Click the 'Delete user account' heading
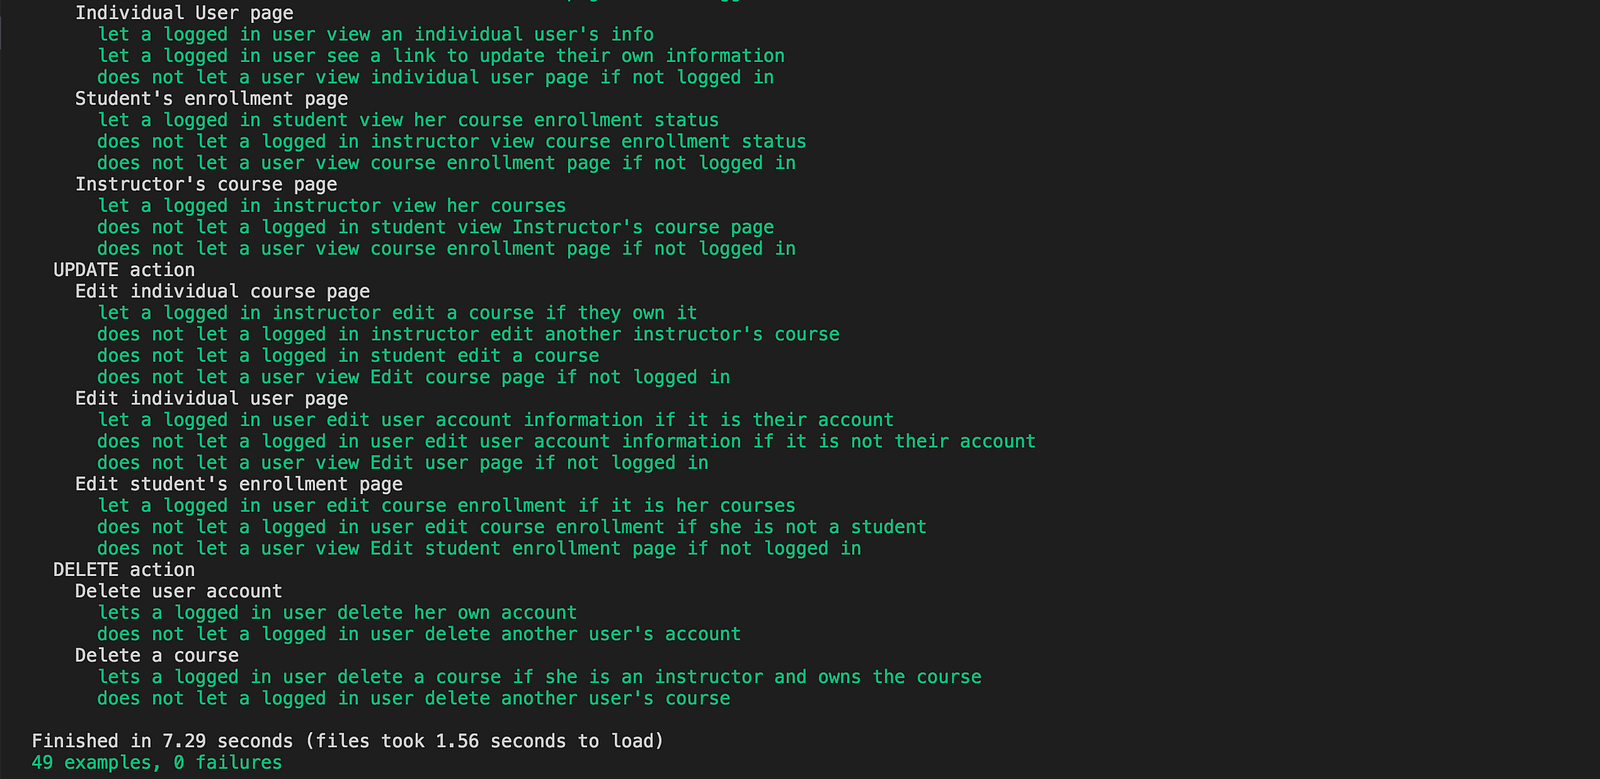The width and height of the screenshot is (1600, 779). click(178, 592)
